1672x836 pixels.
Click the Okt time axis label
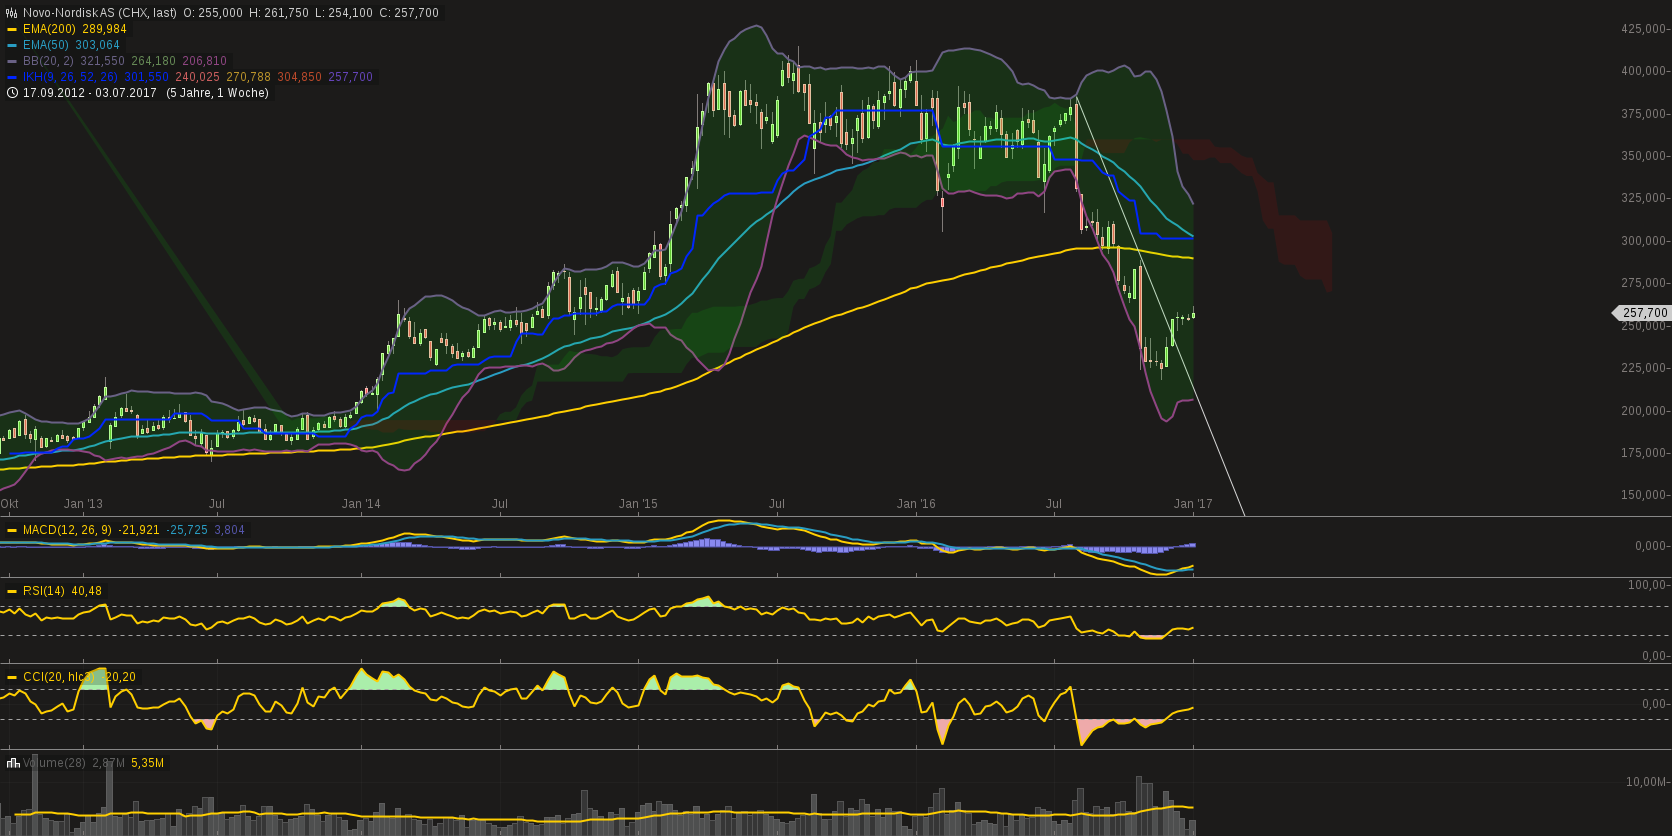tap(10, 504)
